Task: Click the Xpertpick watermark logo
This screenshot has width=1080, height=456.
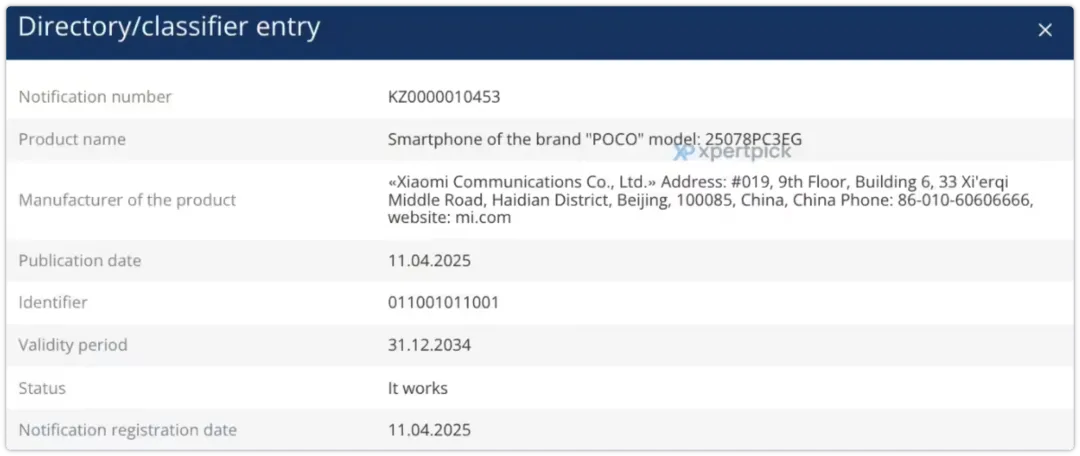Action: [x=732, y=152]
